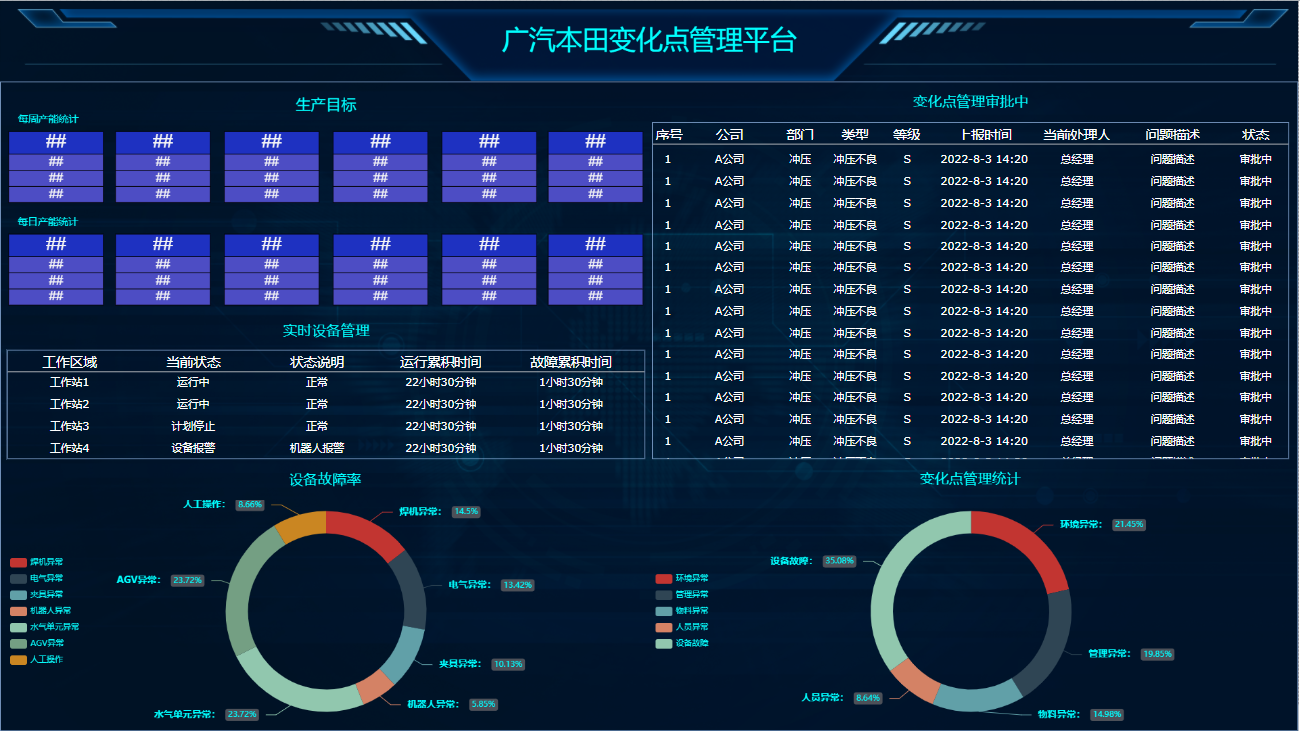This screenshot has height=731, width=1300.
Task: Click 问题描述 column header
Action: (x=1173, y=135)
